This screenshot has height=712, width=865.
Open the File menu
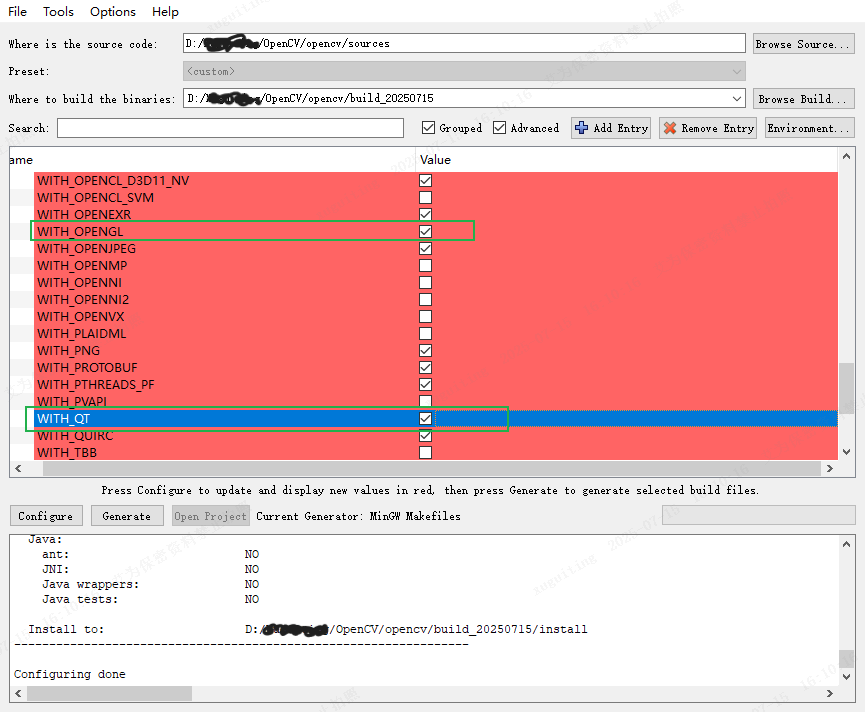[x=17, y=12]
